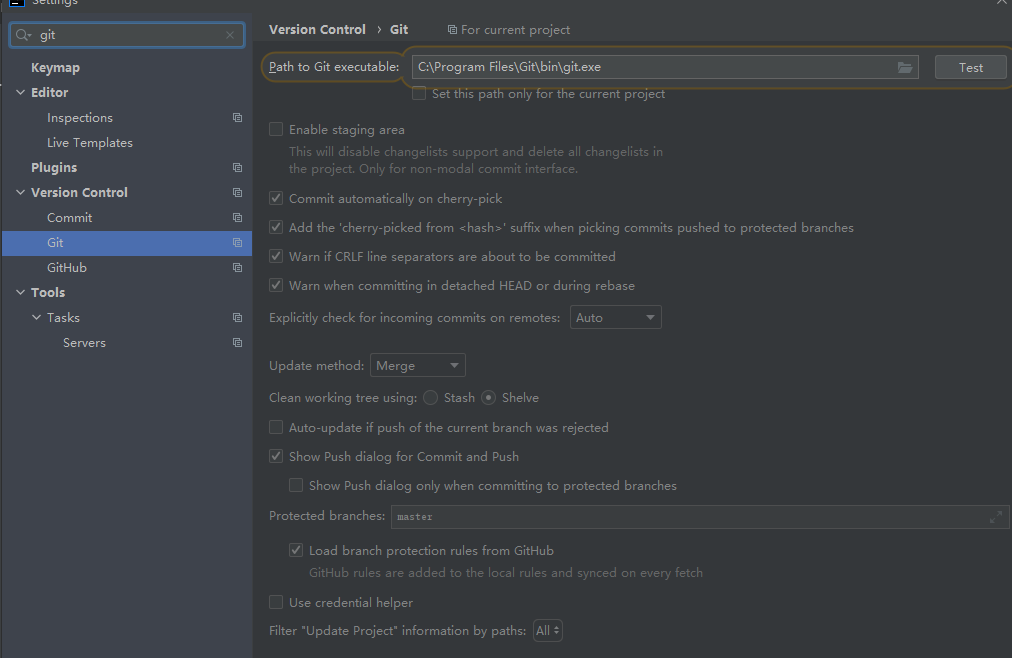The height and width of the screenshot is (658, 1012).
Task: Select Live Templates in the sidebar
Action: [89, 142]
